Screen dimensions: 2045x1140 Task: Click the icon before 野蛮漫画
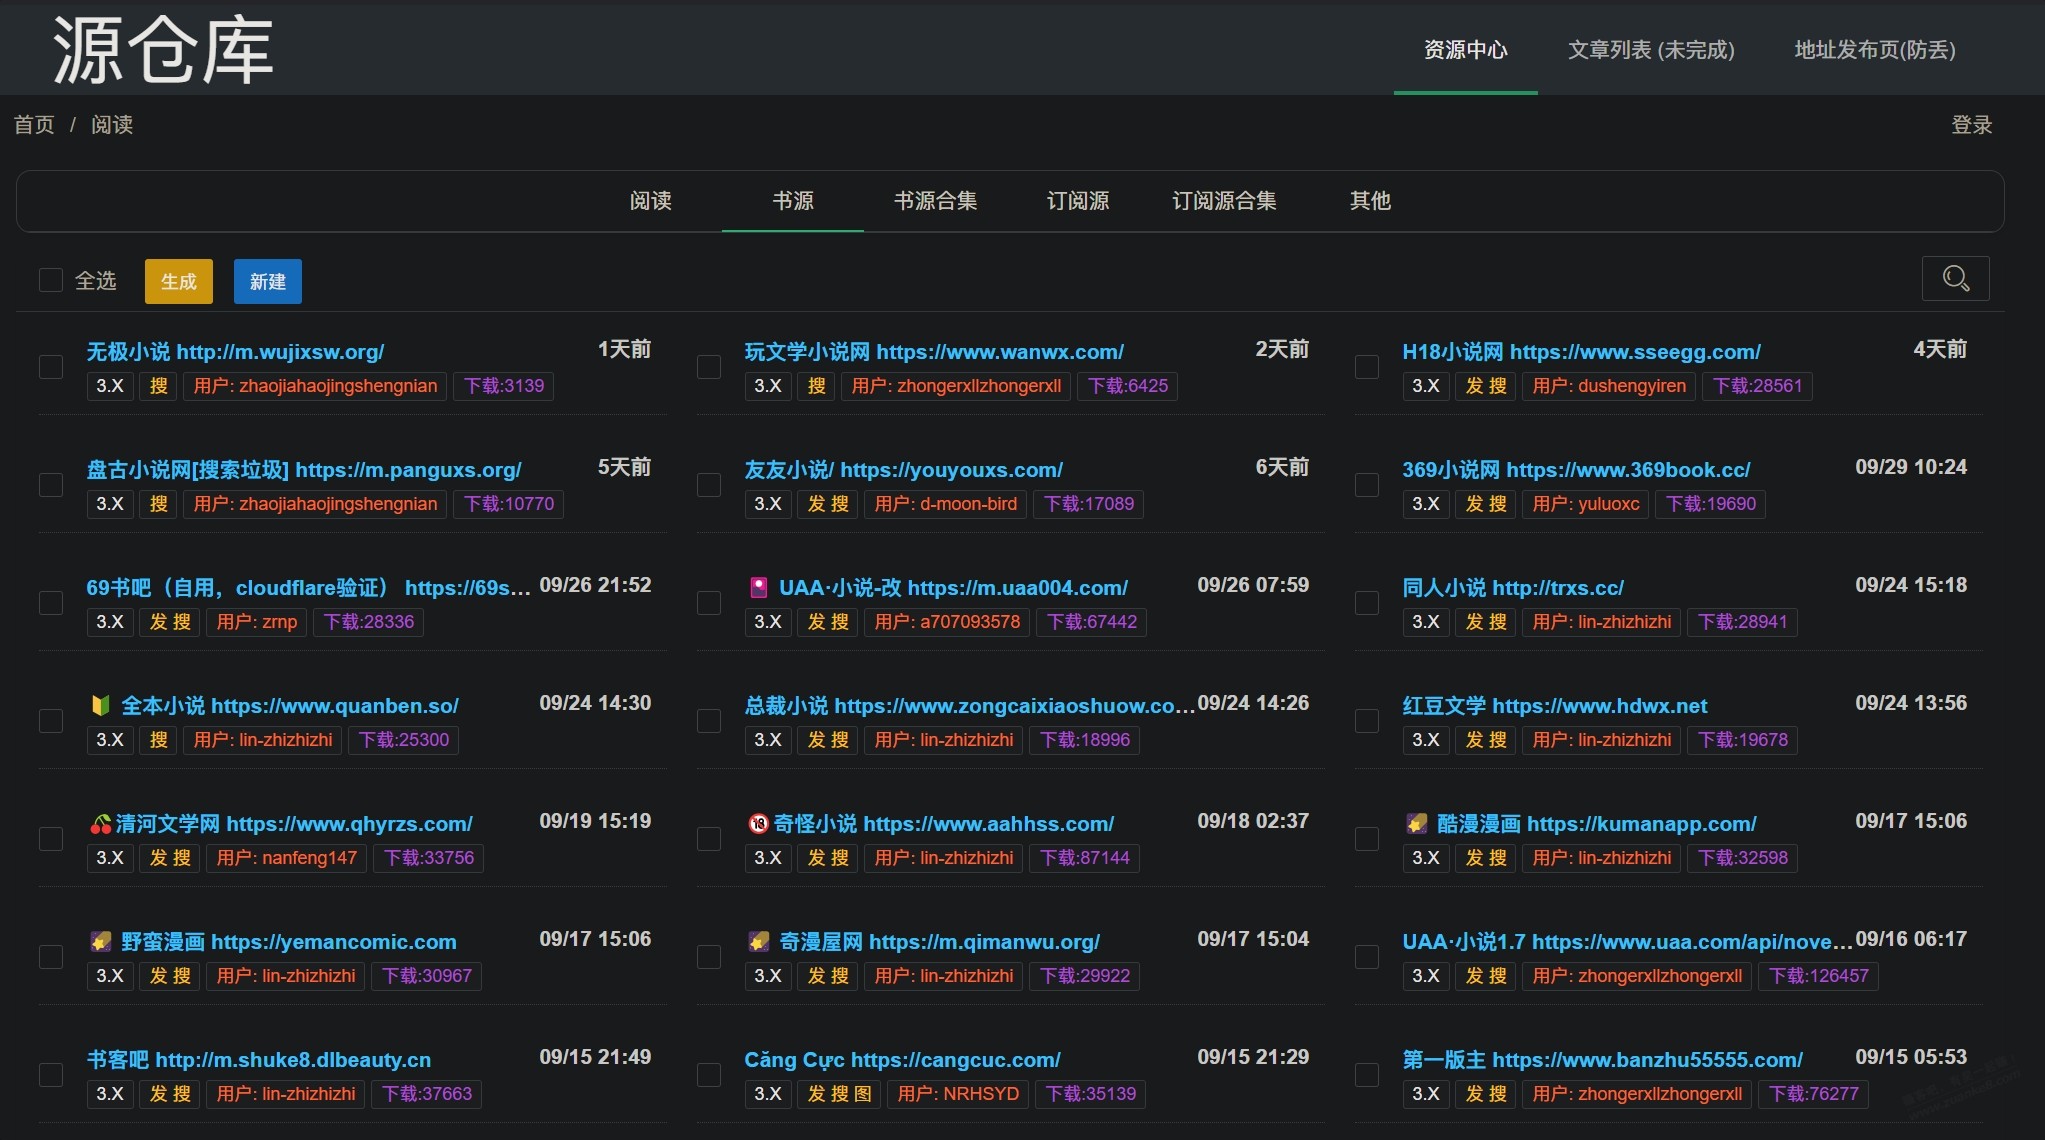(x=100, y=941)
